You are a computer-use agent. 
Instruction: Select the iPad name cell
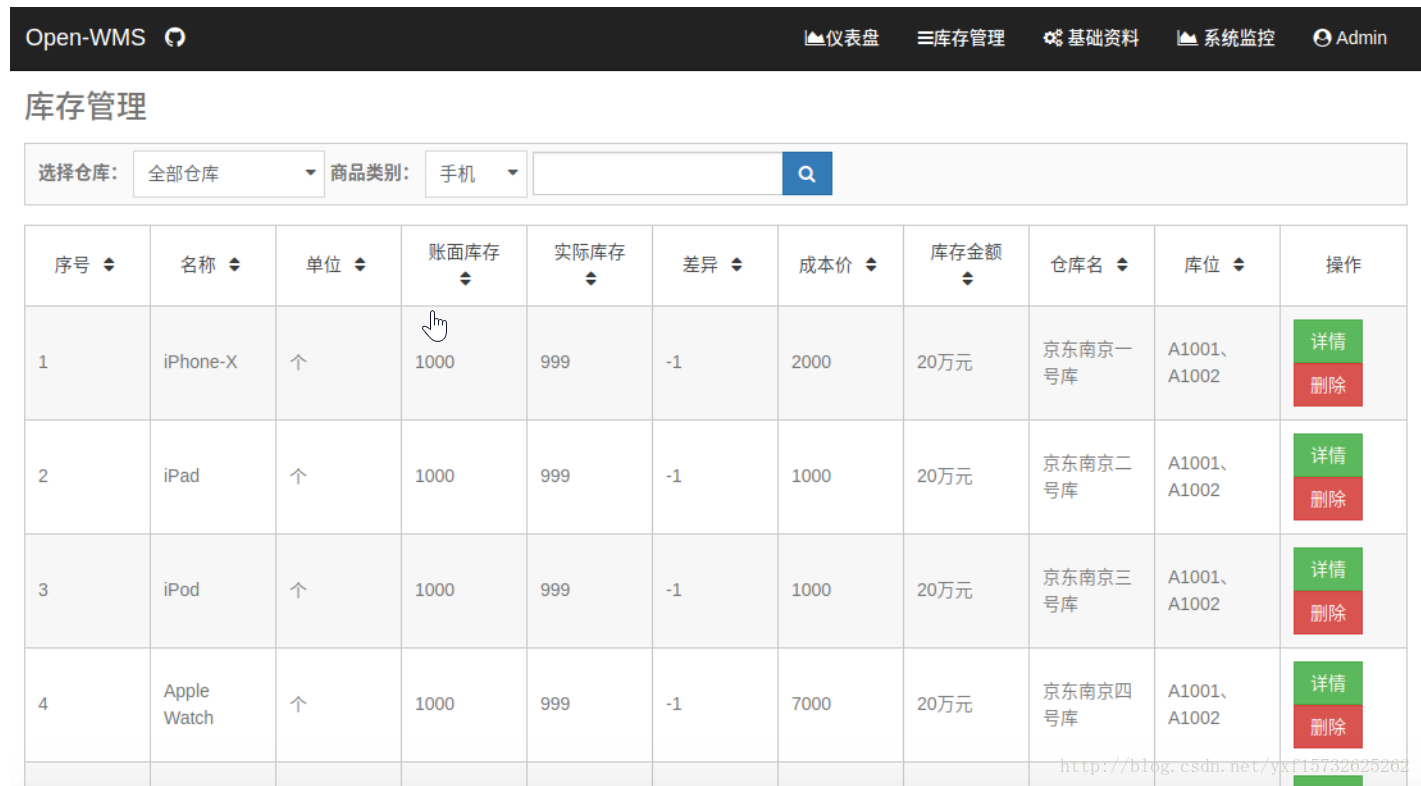click(213, 477)
